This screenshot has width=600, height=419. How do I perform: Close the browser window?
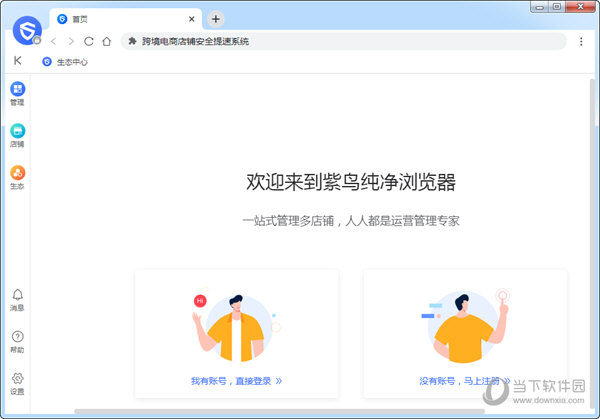click(x=580, y=7)
